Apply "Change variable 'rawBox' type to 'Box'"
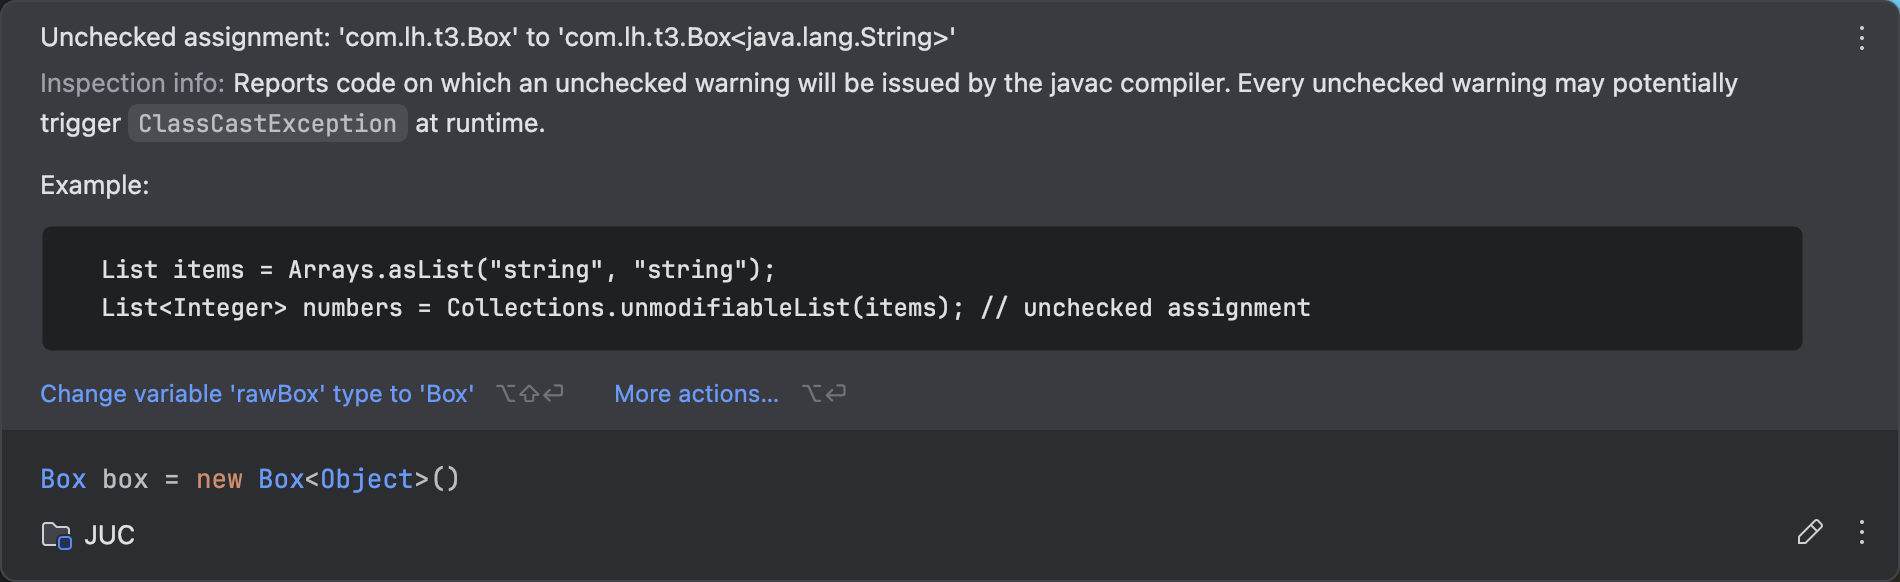Screen dimensions: 1900x582 (257, 393)
